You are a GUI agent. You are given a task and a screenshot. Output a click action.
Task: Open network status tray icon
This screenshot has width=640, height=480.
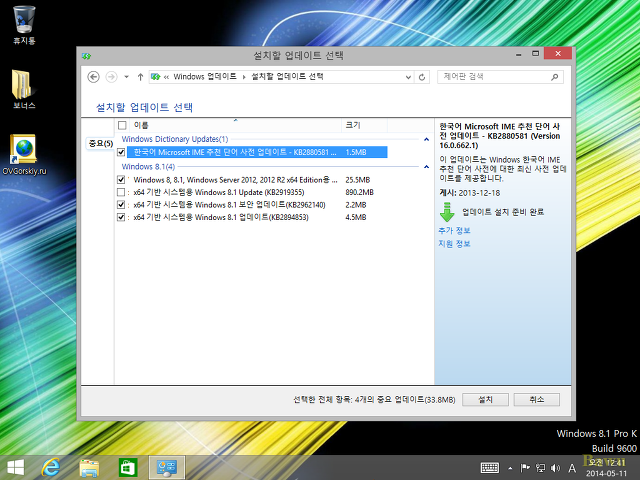pyautogui.click(x=540, y=468)
